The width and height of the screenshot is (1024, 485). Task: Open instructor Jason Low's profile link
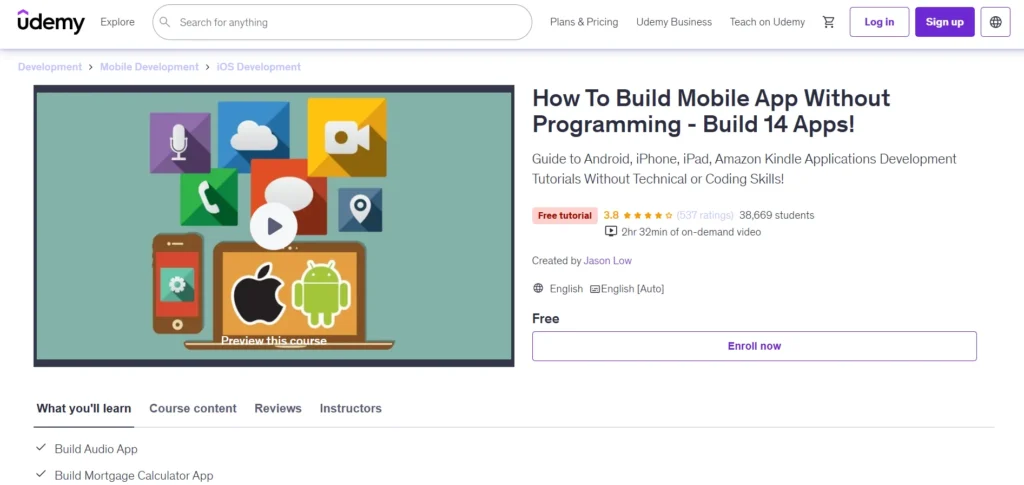(607, 260)
